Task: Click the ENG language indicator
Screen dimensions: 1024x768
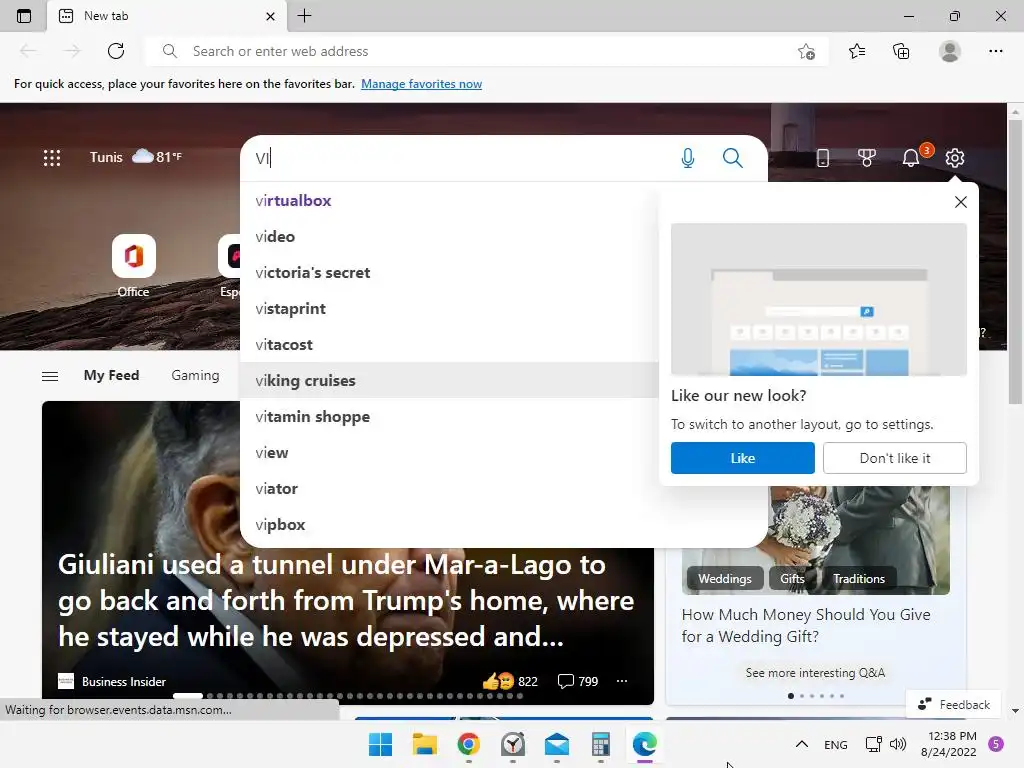Action: 835,744
